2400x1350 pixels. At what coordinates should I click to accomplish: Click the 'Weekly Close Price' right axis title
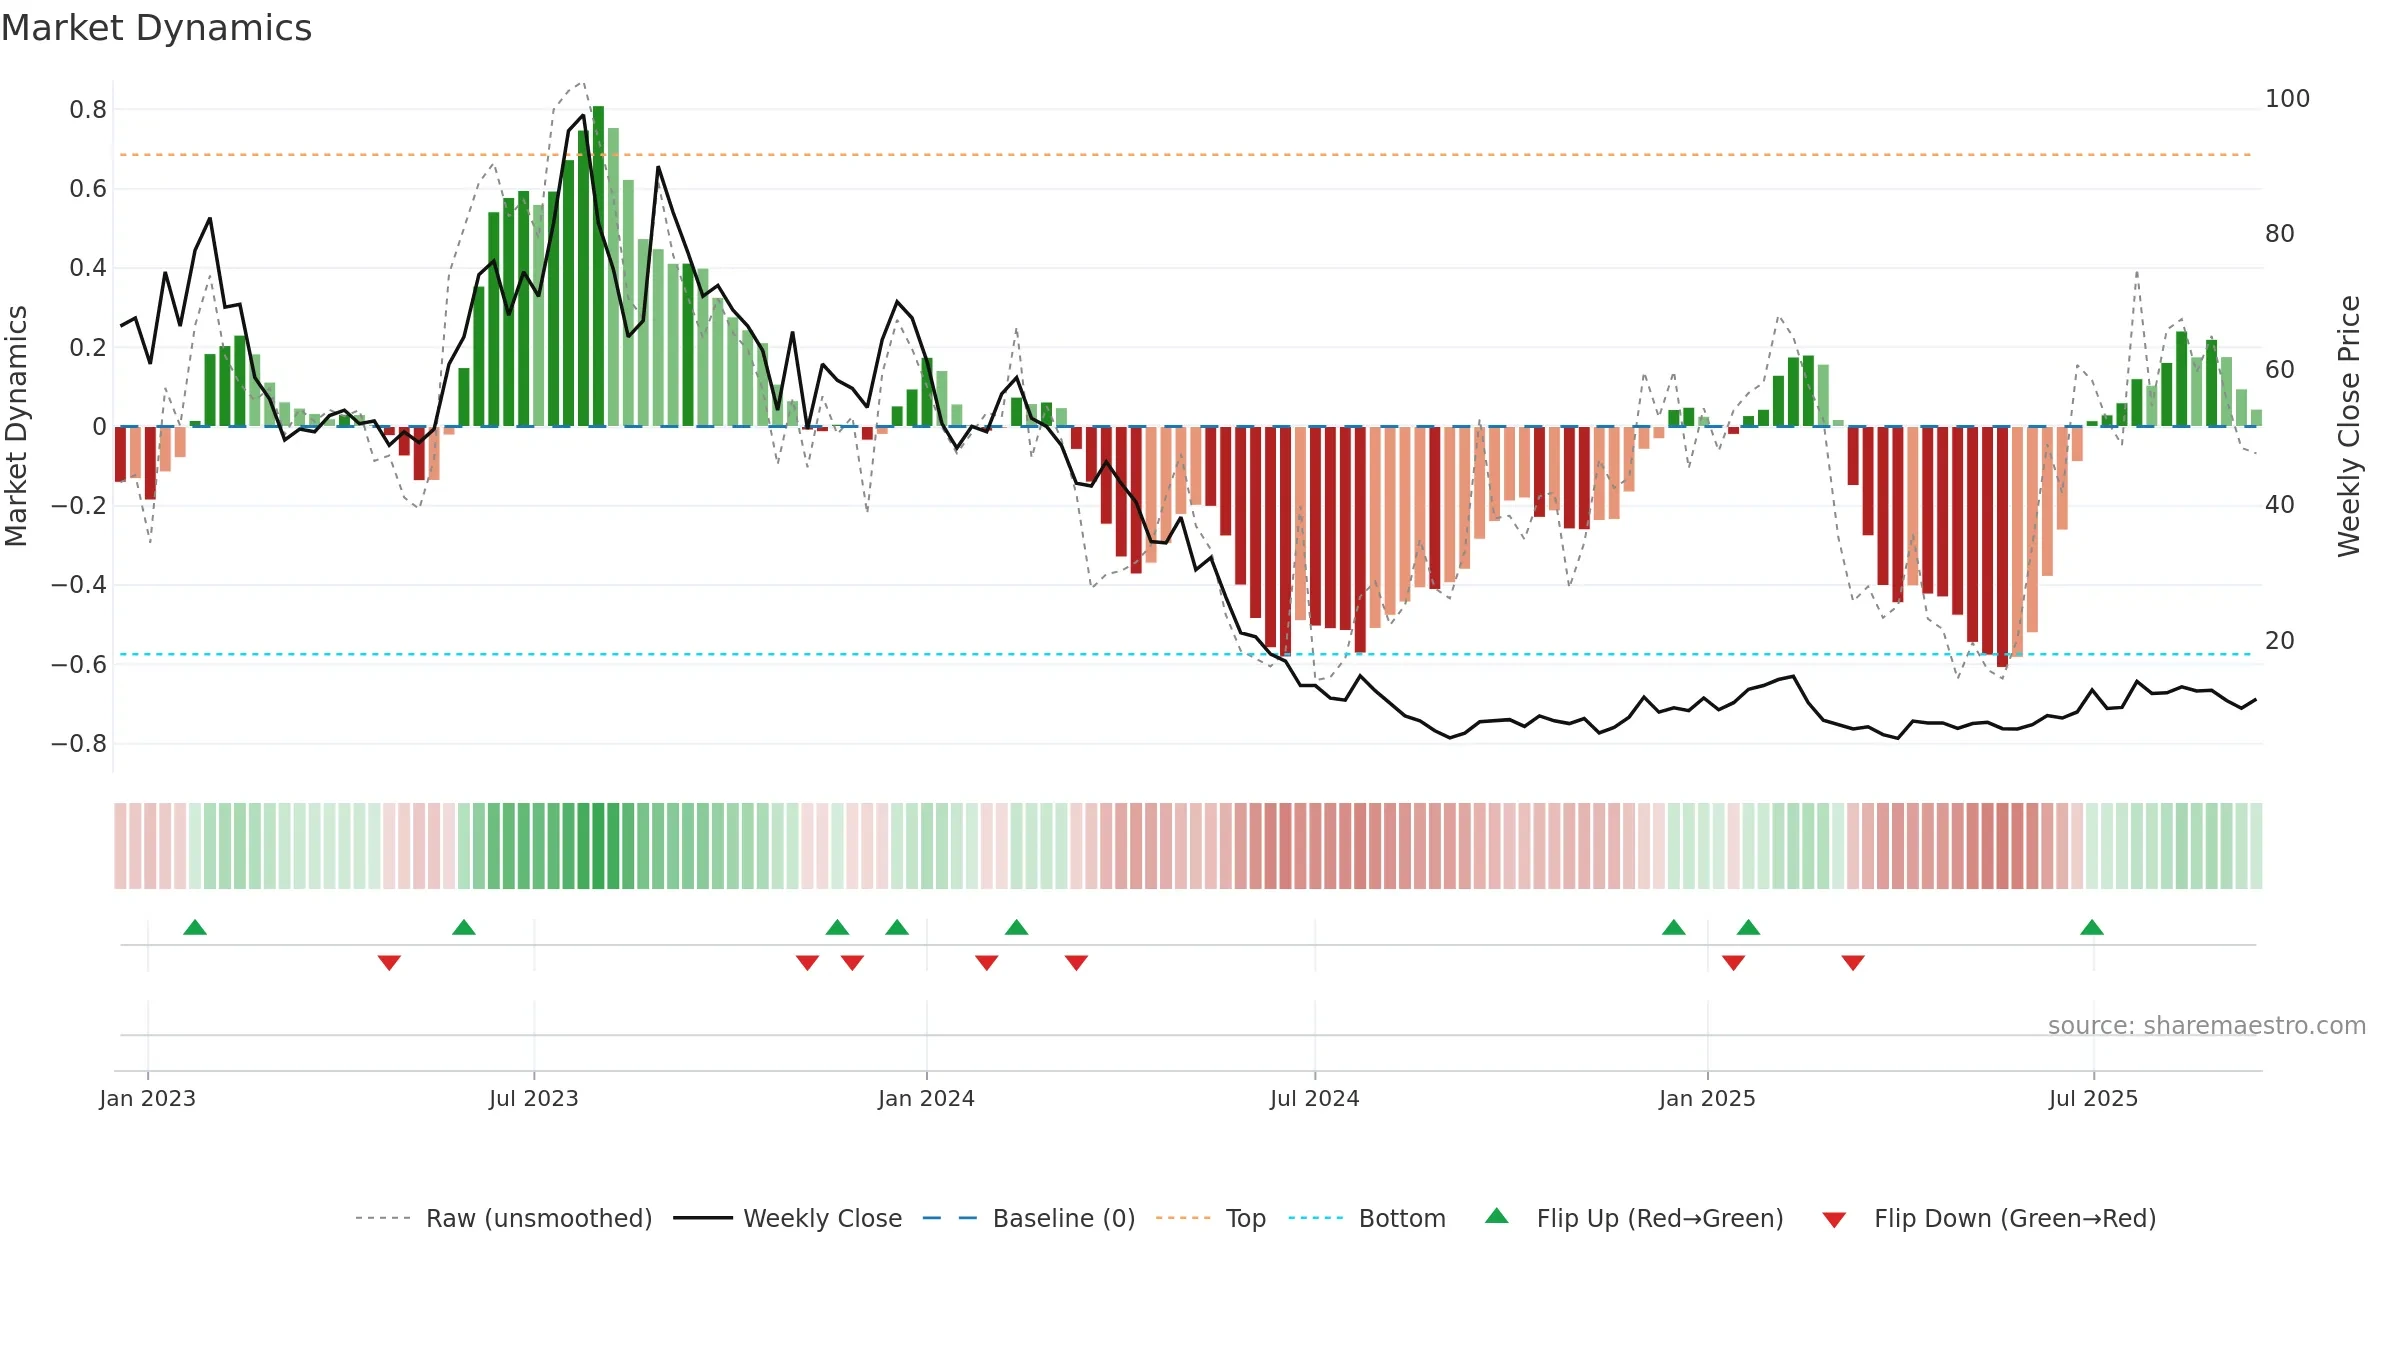2349,426
